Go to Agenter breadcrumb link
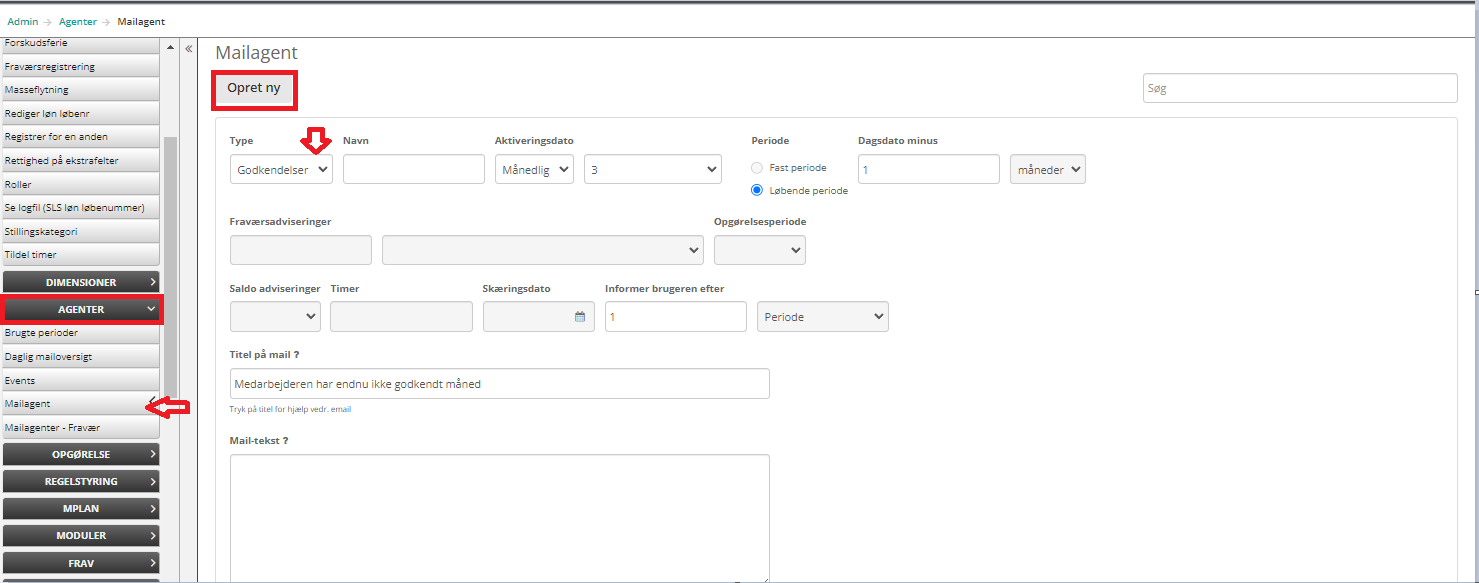 [78, 22]
